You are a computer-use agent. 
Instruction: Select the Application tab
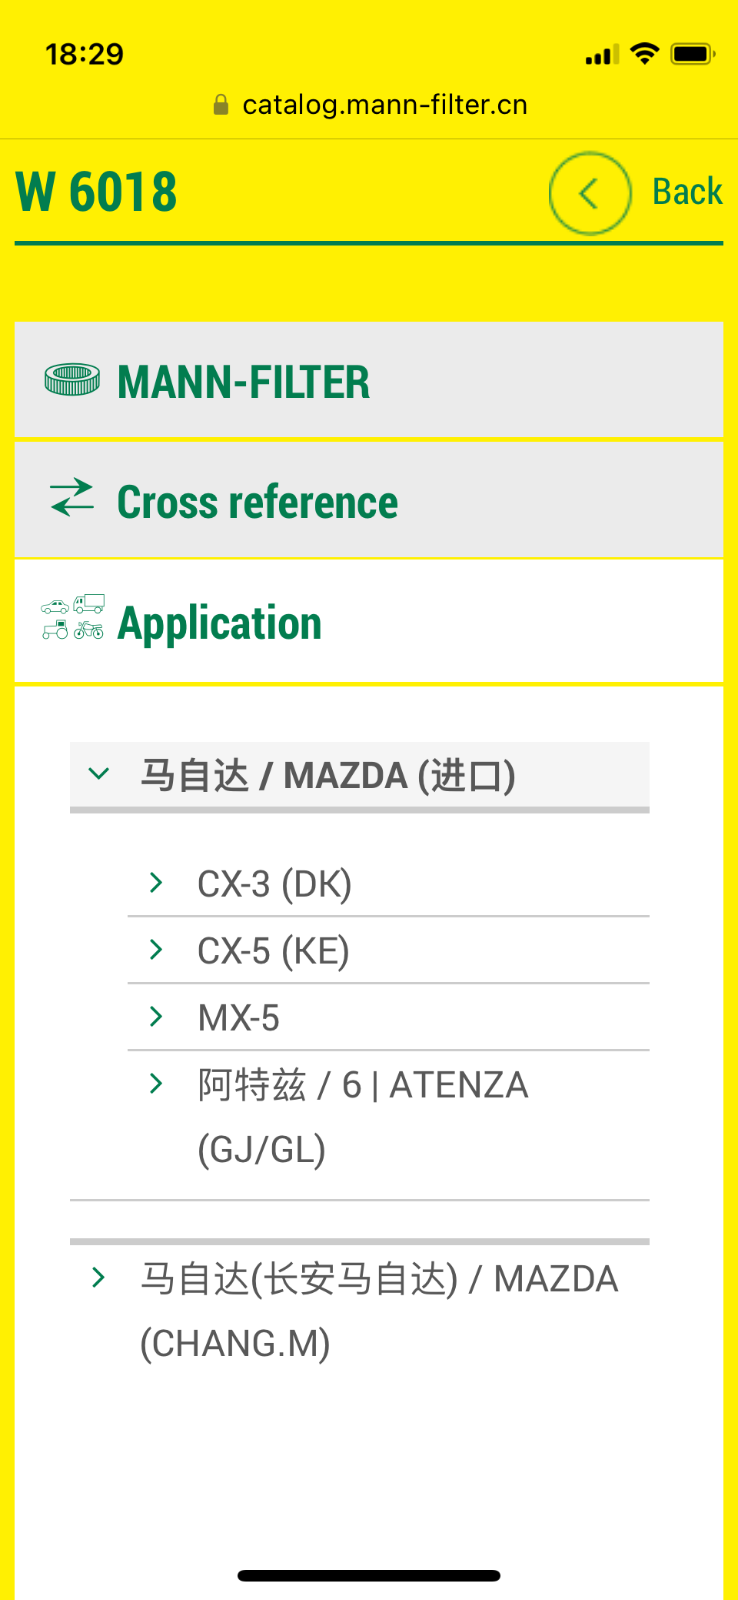[369, 621]
